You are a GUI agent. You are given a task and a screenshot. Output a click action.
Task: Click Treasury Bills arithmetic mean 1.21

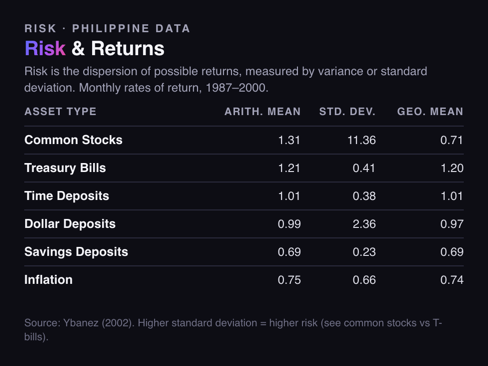[x=289, y=168]
